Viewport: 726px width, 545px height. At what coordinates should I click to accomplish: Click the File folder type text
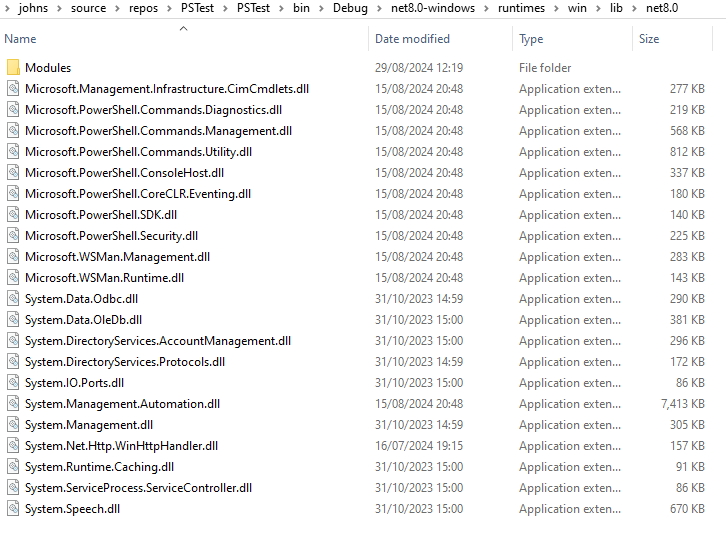point(545,68)
